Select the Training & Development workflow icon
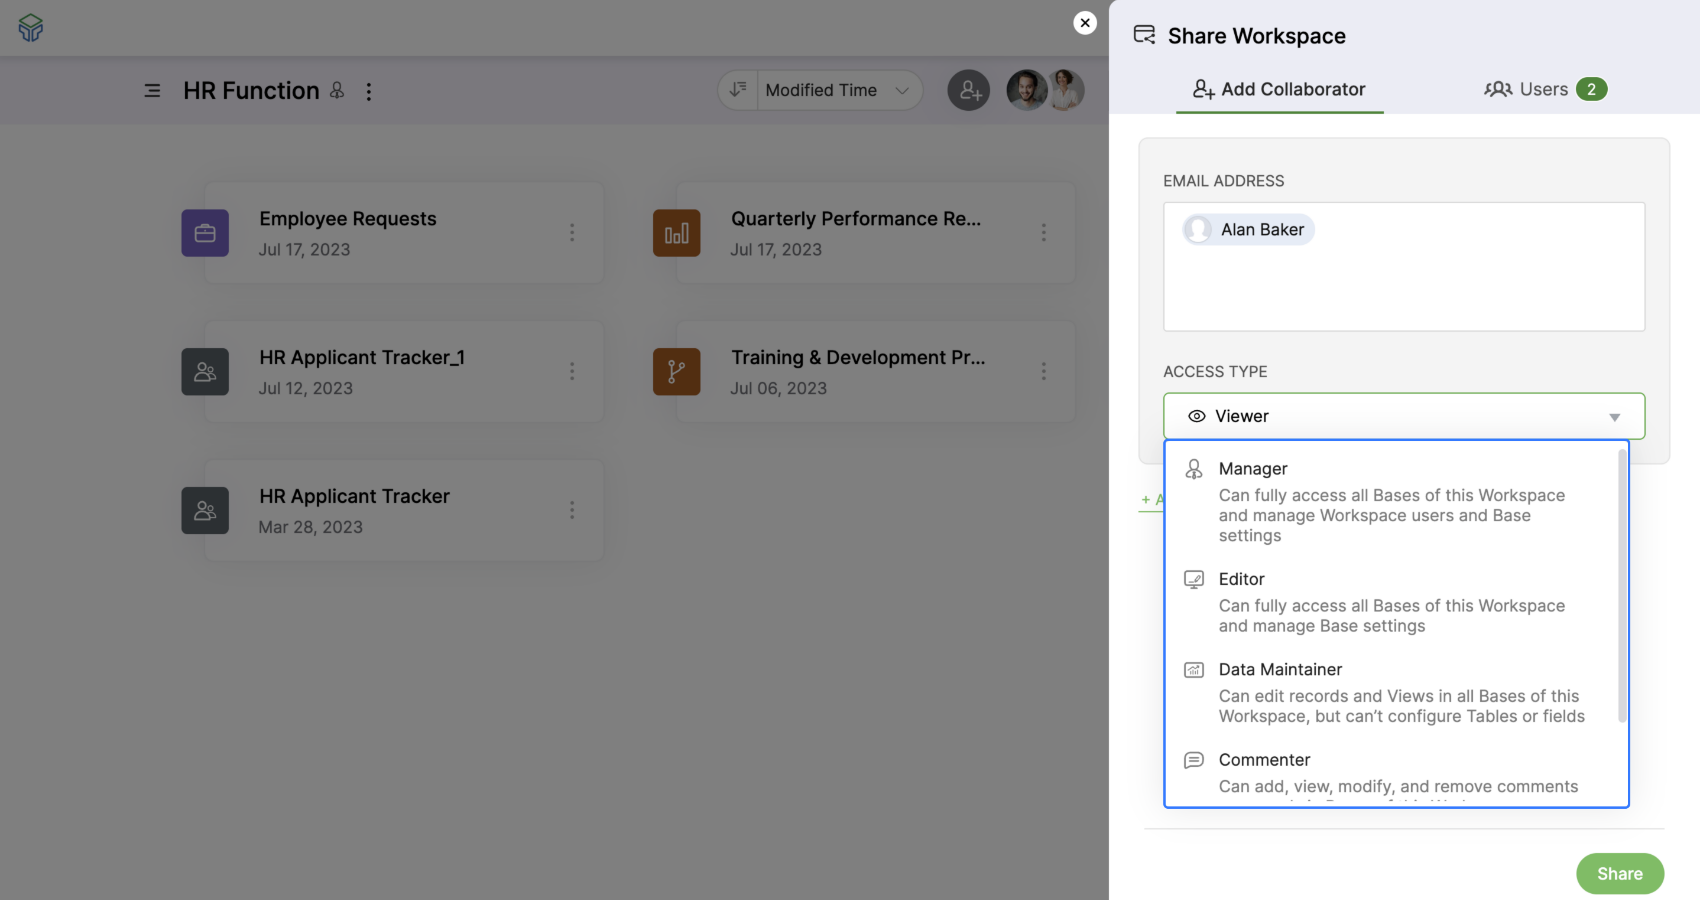The image size is (1700, 900). click(x=677, y=371)
